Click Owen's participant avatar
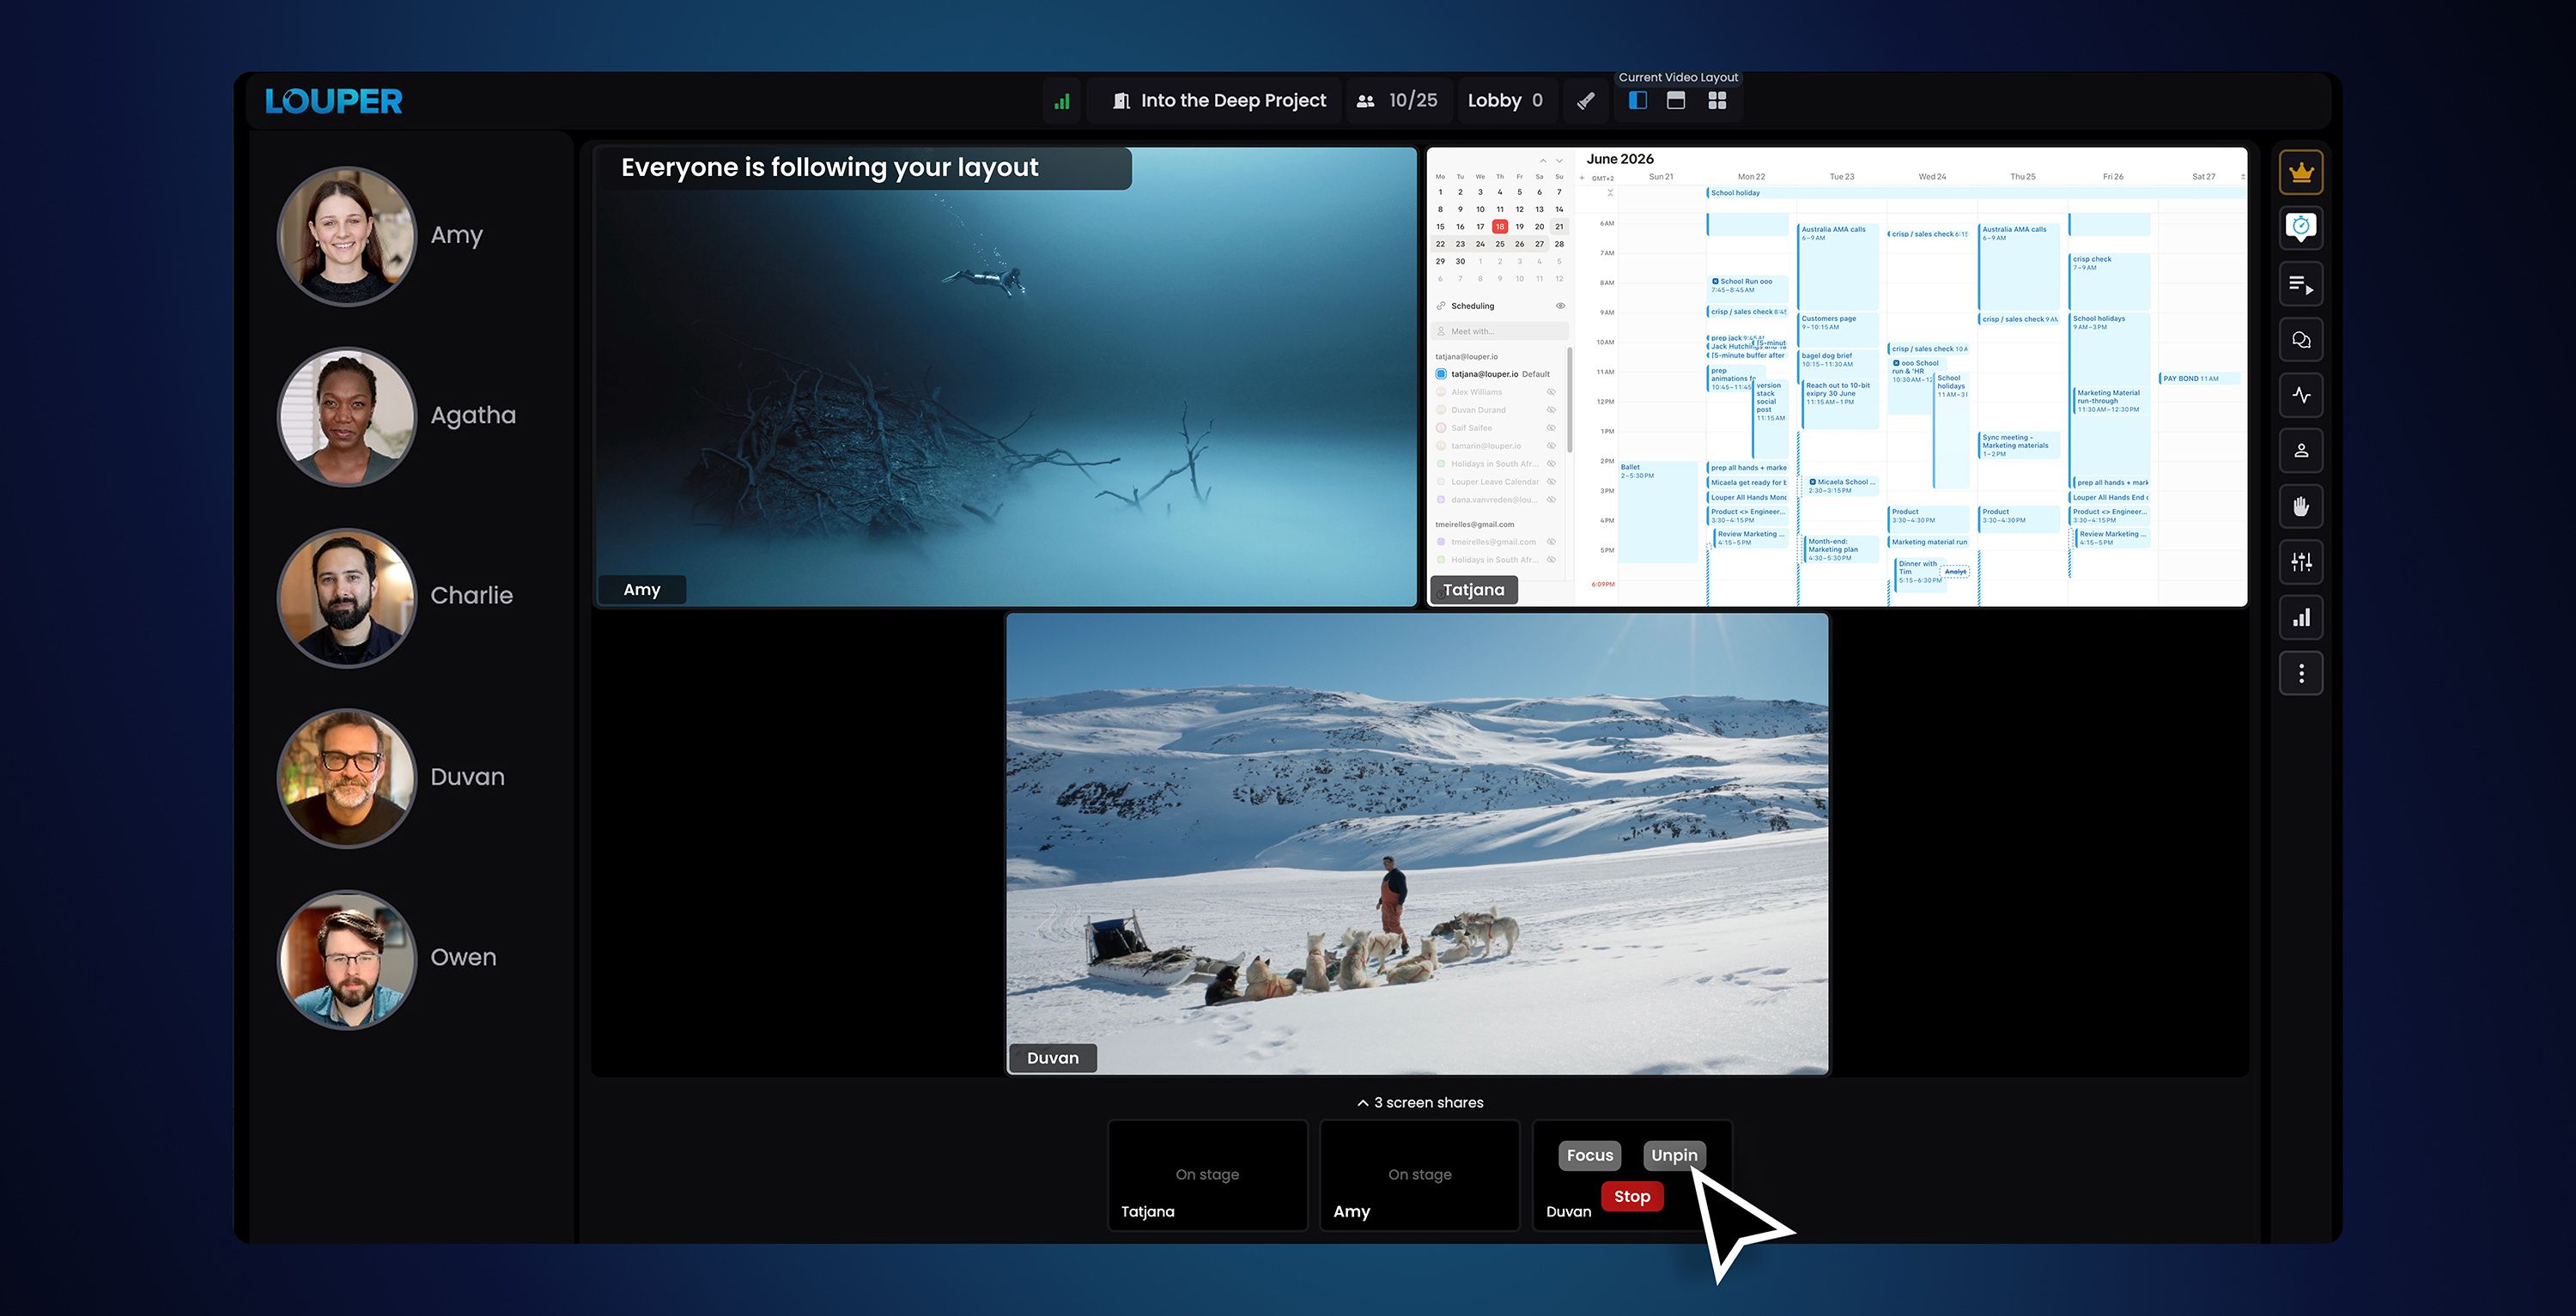The width and height of the screenshot is (2576, 1316). [x=347, y=959]
